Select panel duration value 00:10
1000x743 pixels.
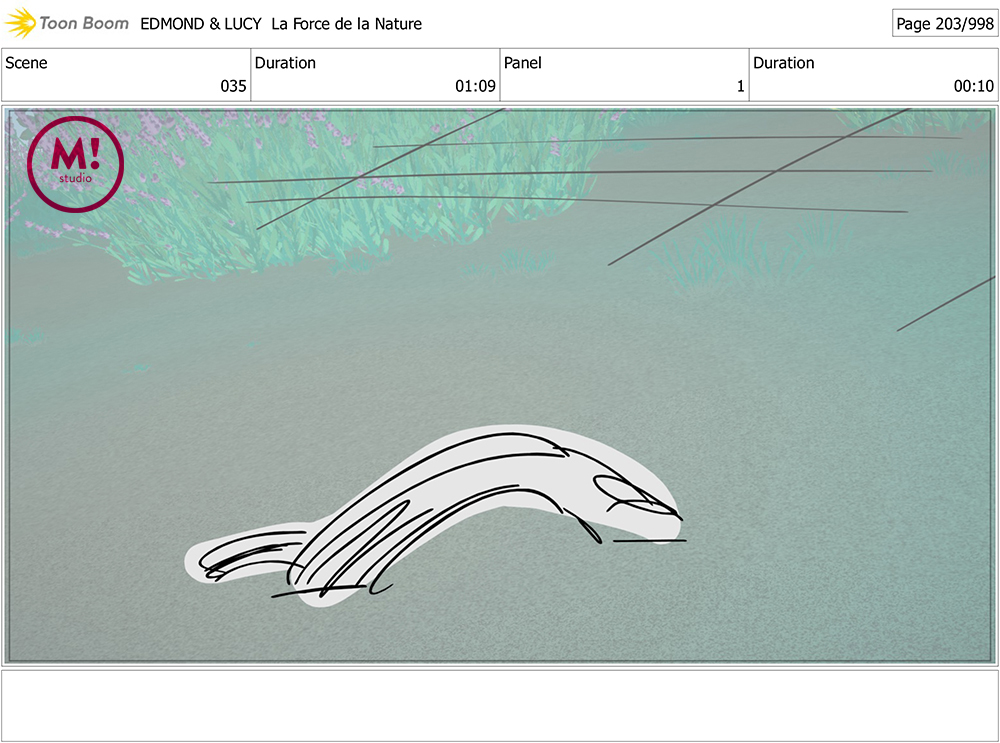(973, 86)
